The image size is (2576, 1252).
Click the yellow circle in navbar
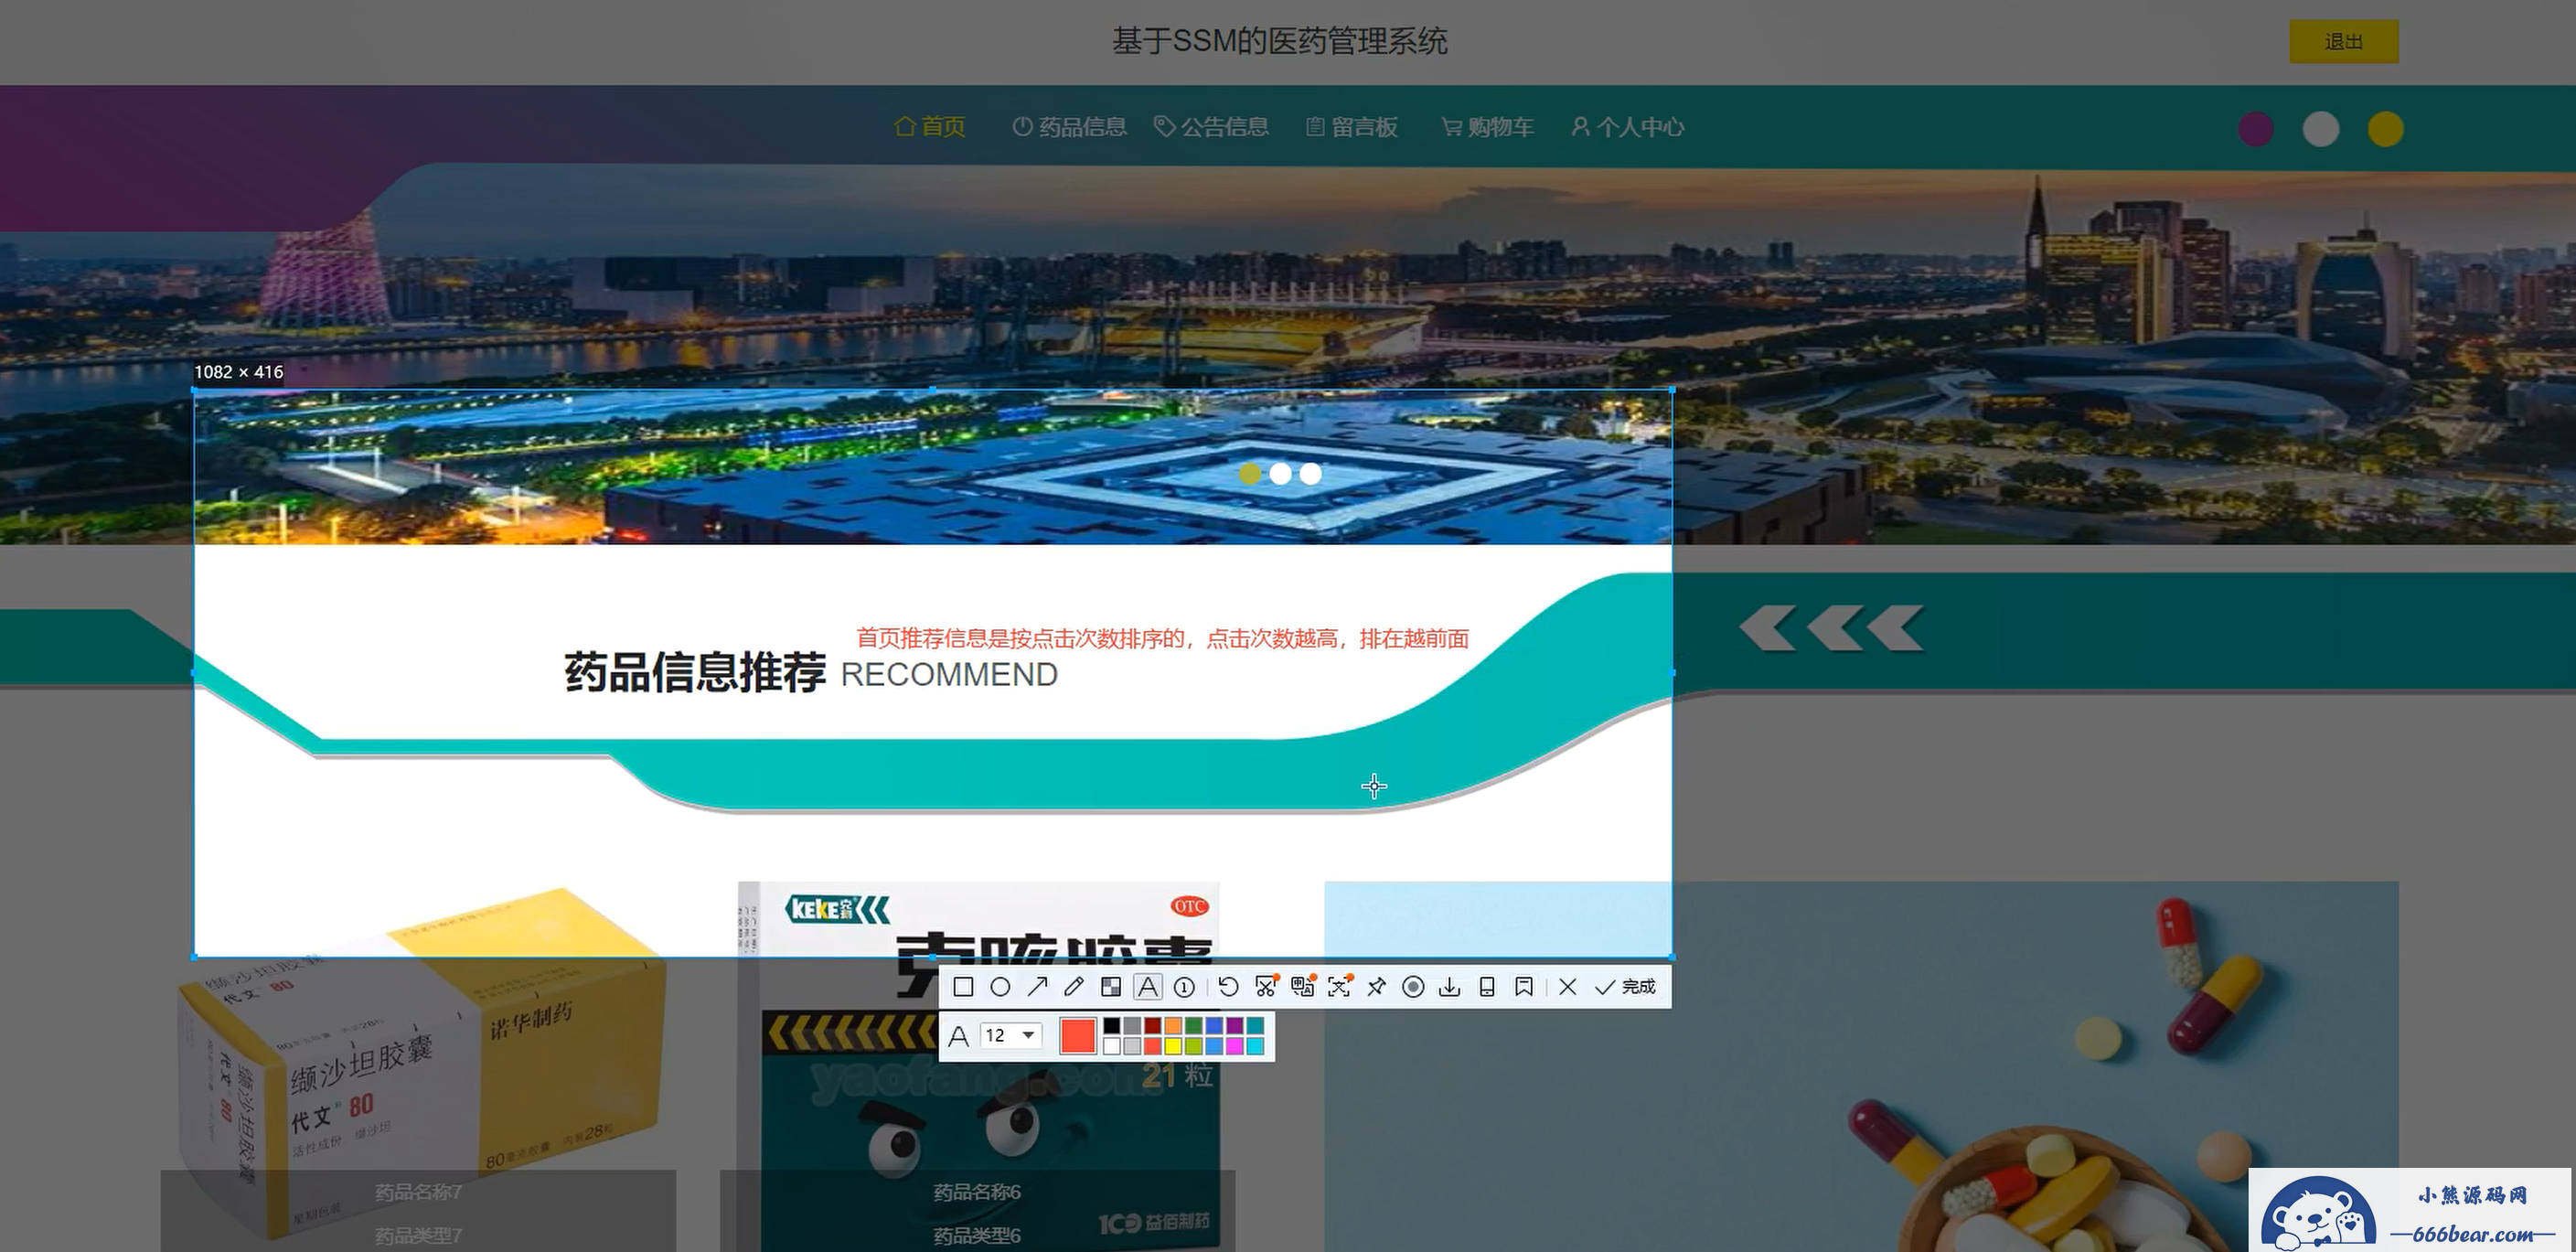(x=2386, y=129)
